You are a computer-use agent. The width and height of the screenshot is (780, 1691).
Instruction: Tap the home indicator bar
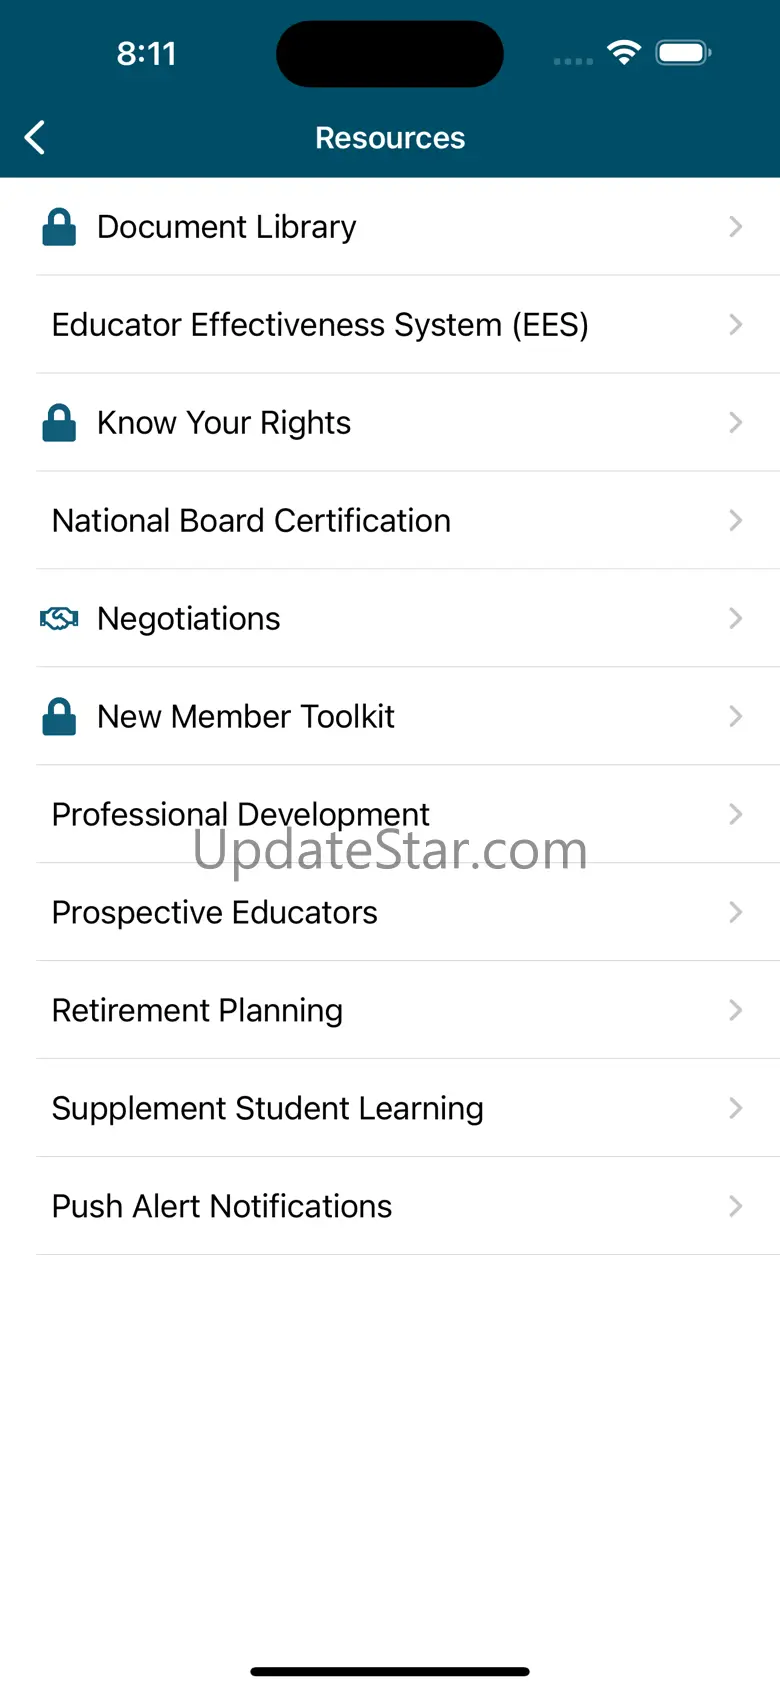click(390, 1671)
